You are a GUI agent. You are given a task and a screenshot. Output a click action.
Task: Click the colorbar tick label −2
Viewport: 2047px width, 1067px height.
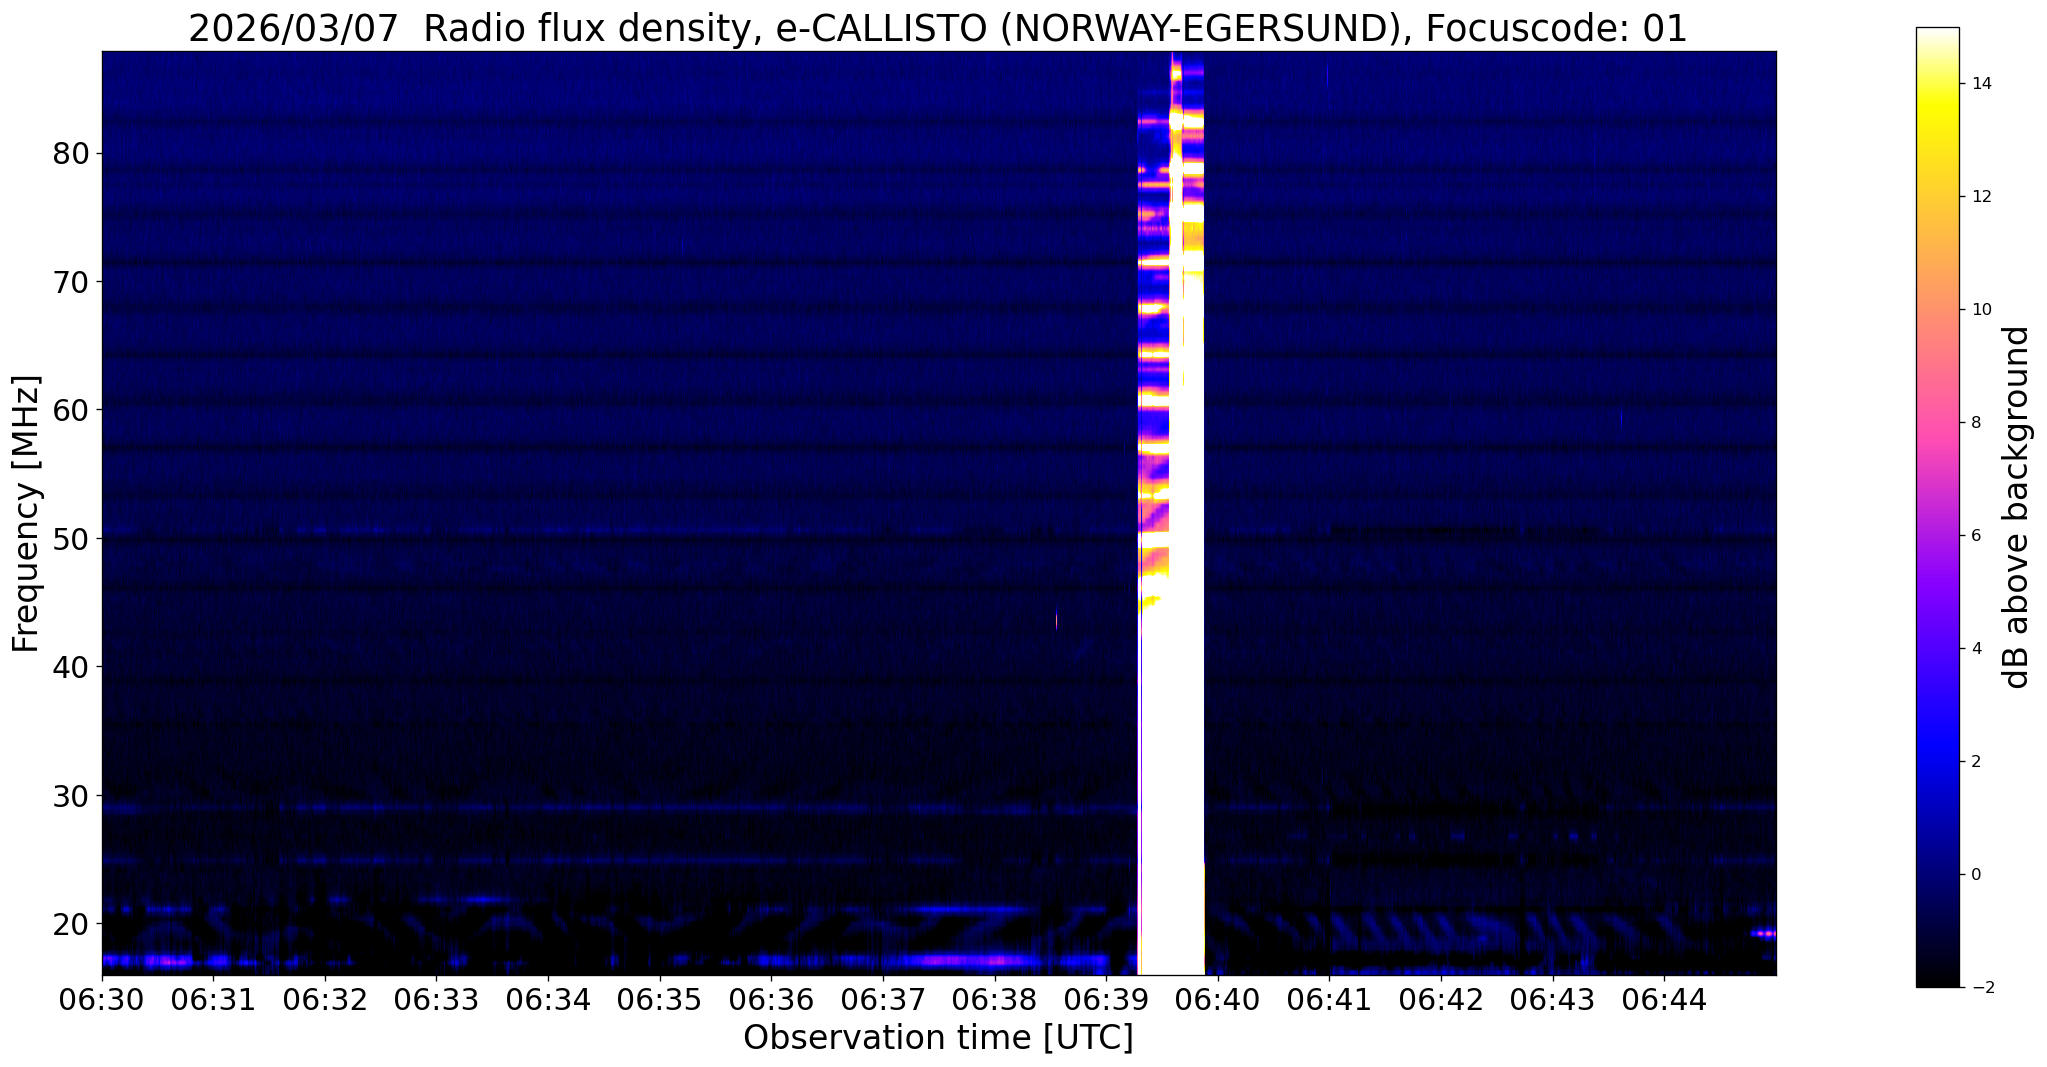point(1981,988)
